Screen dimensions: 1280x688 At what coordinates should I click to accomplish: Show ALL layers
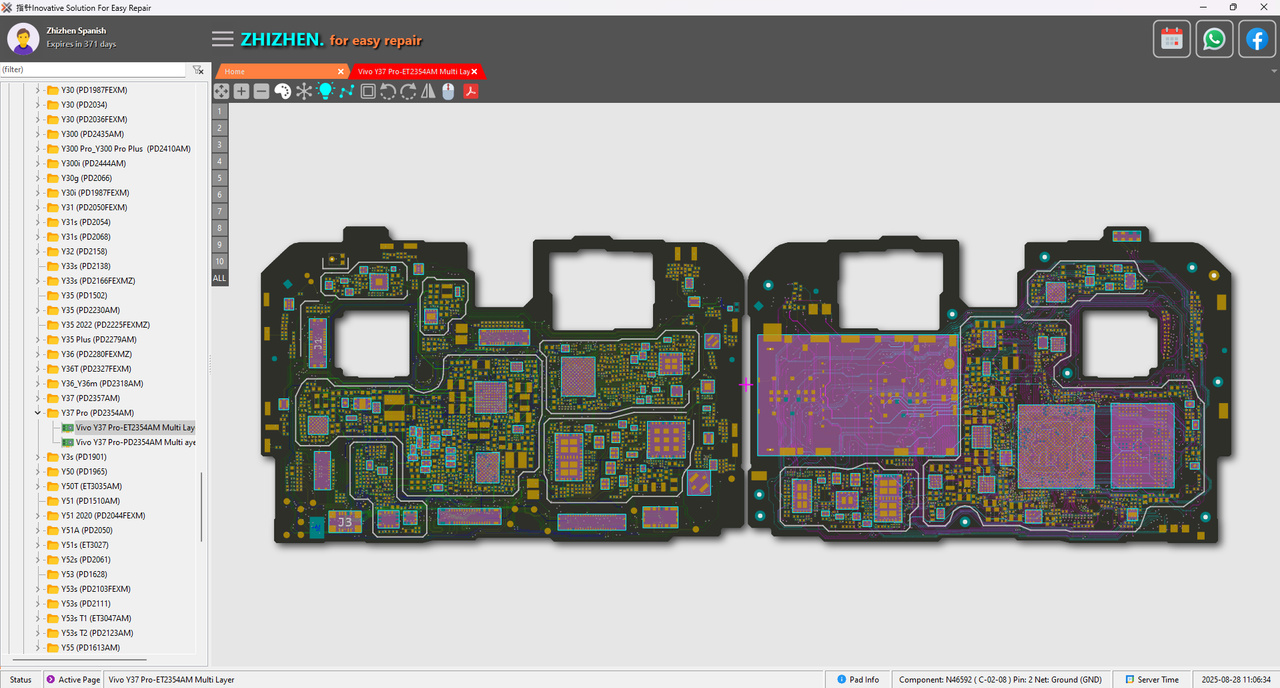[219, 278]
